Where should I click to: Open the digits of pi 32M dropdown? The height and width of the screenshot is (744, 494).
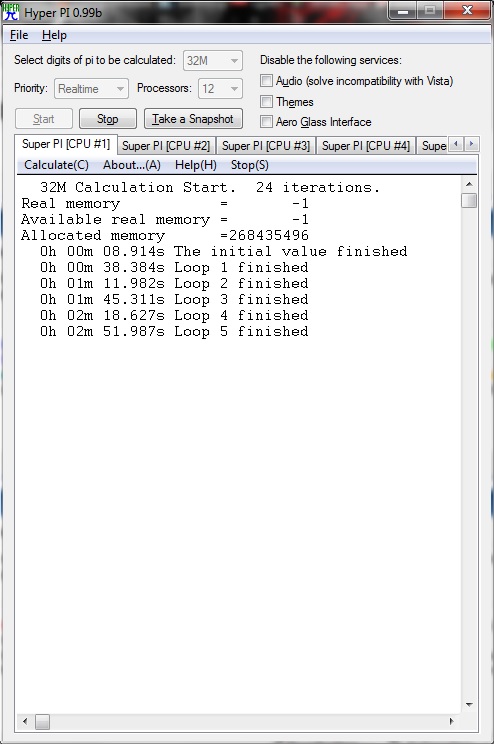[213, 61]
